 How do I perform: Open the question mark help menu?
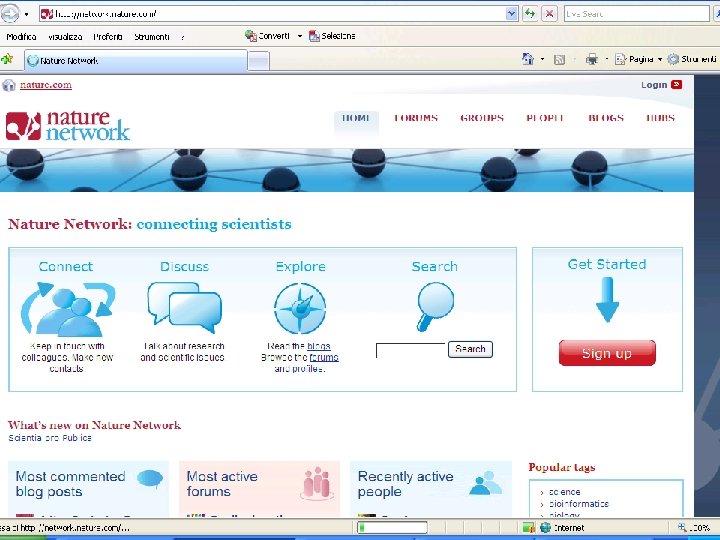[x=182, y=37]
